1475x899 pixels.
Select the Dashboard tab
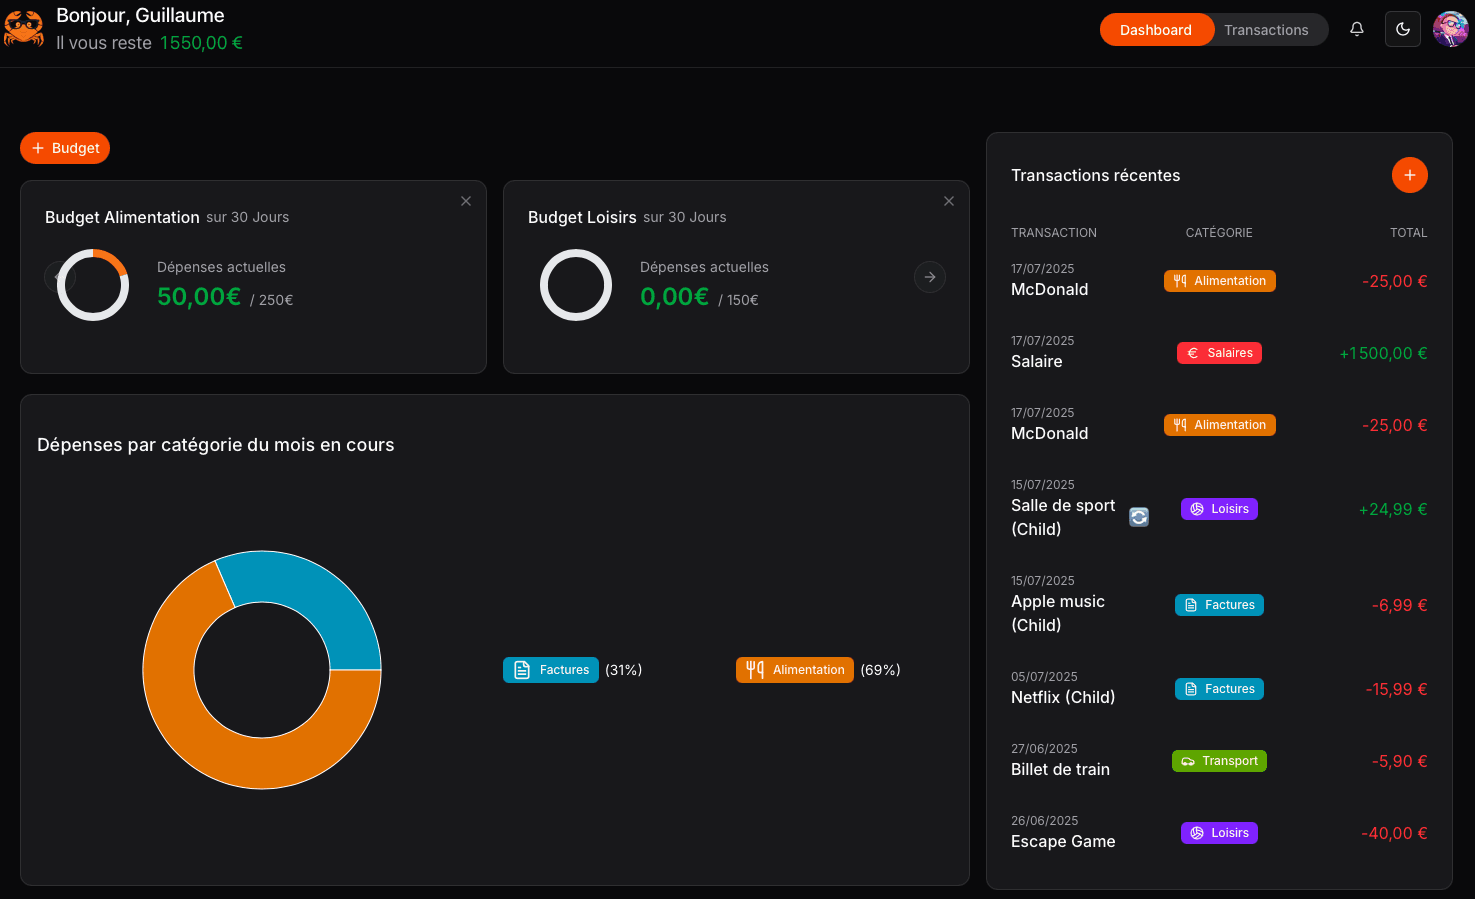tap(1155, 30)
